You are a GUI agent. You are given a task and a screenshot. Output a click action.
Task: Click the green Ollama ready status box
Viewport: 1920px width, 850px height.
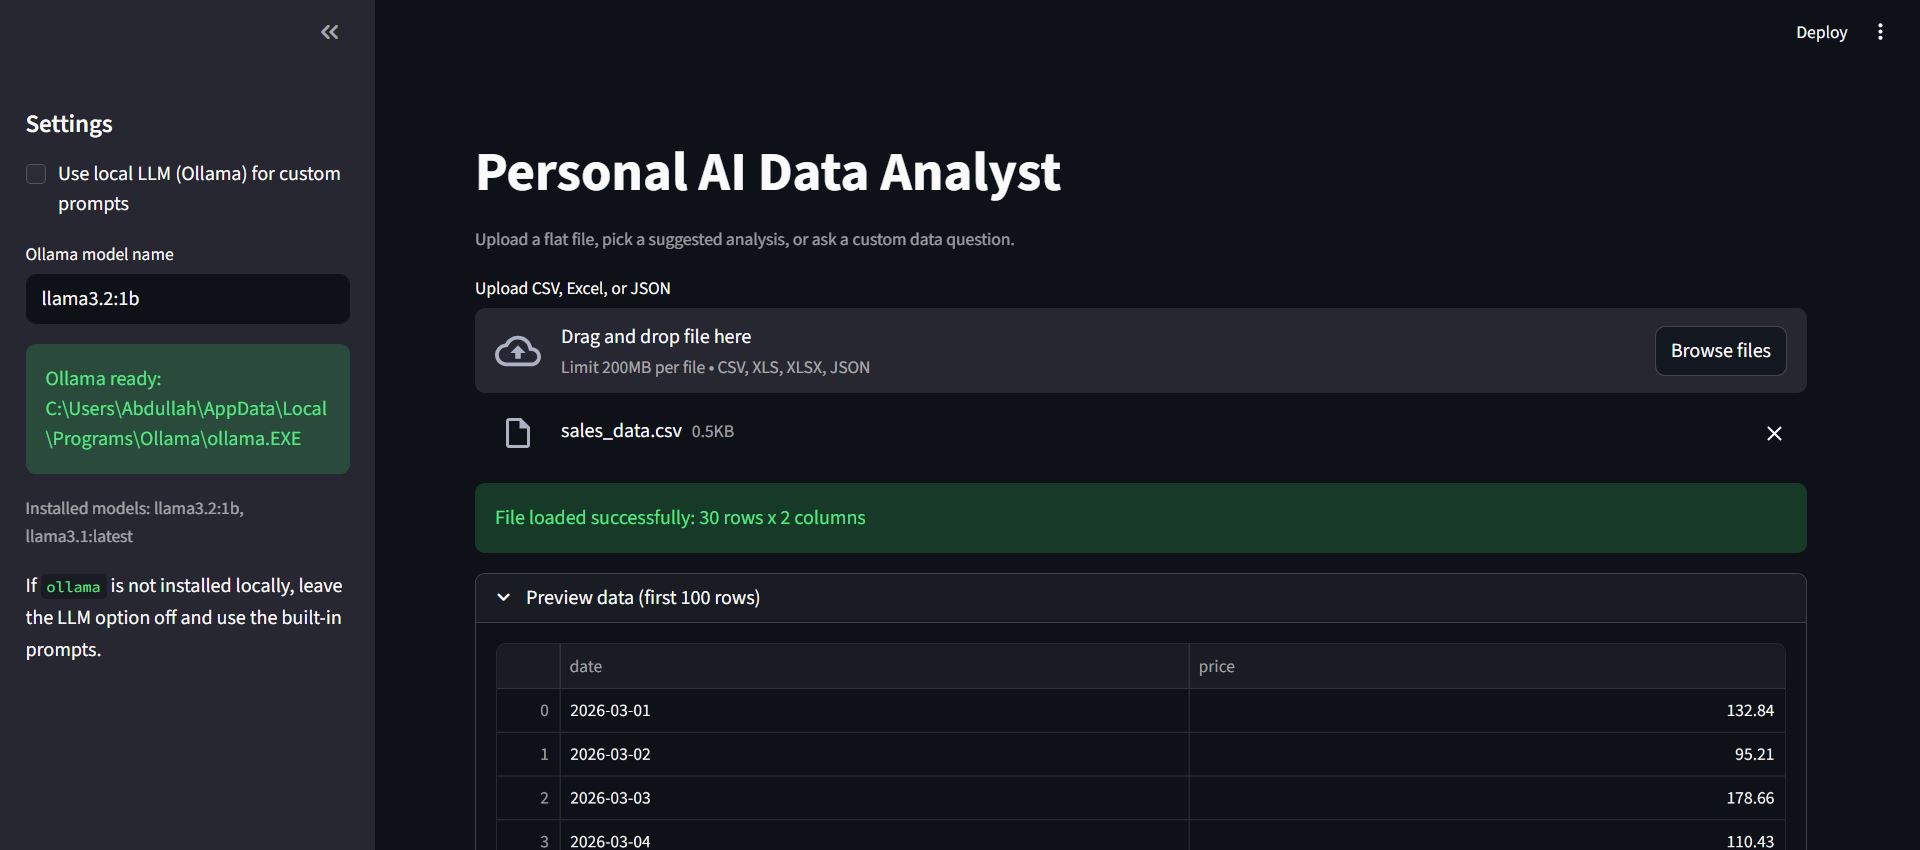tap(187, 408)
